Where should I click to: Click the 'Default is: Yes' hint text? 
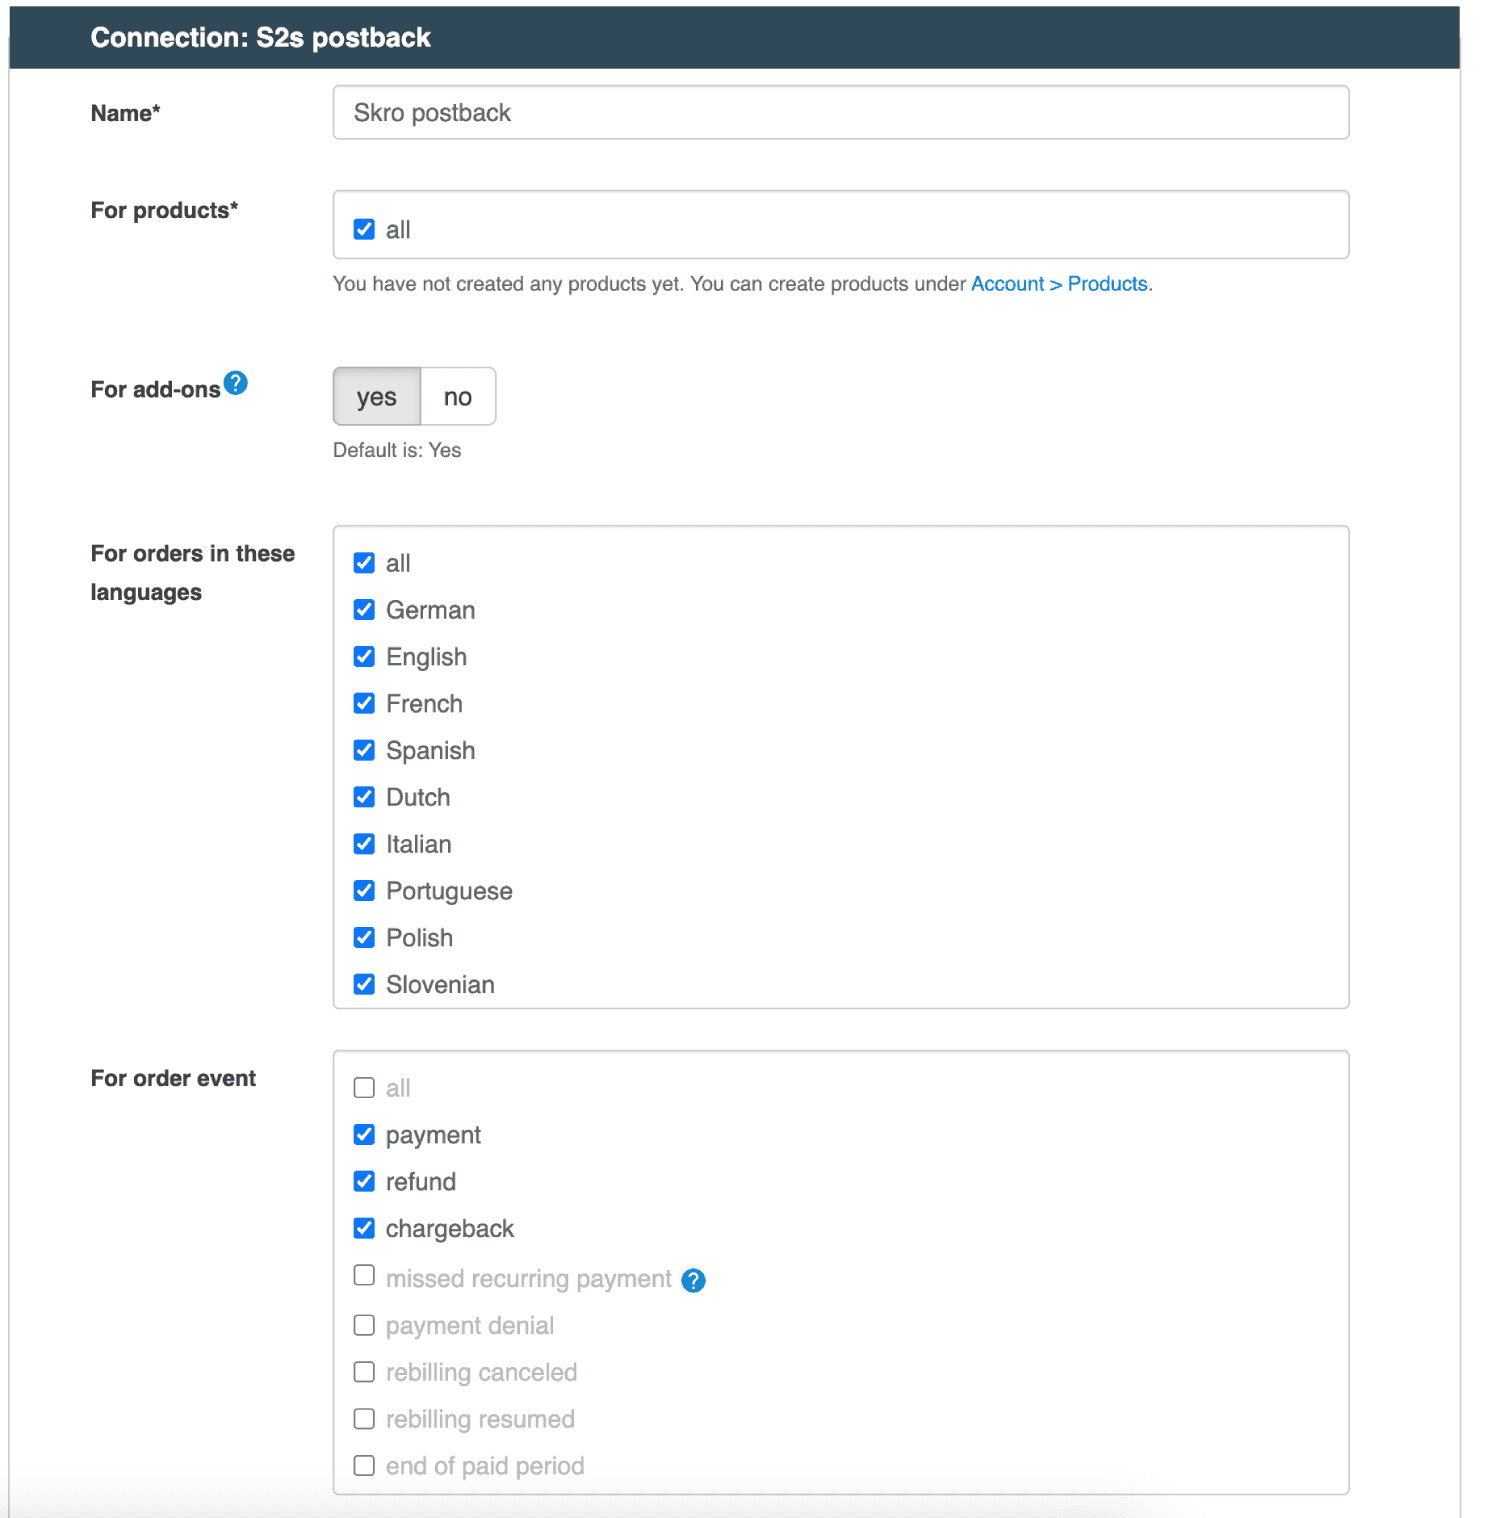(397, 450)
